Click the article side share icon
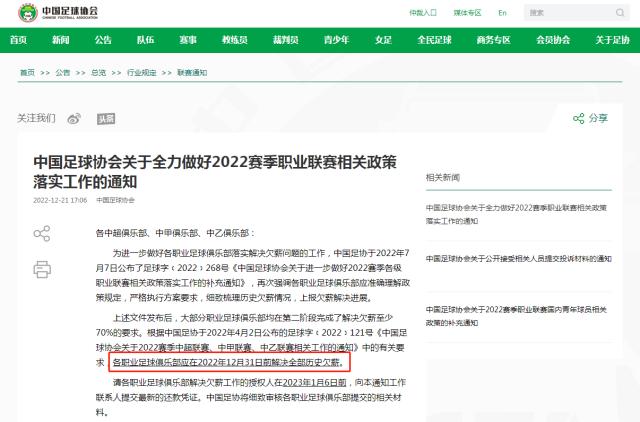Viewport: 640px width, 422px height. click(x=42, y=233)
